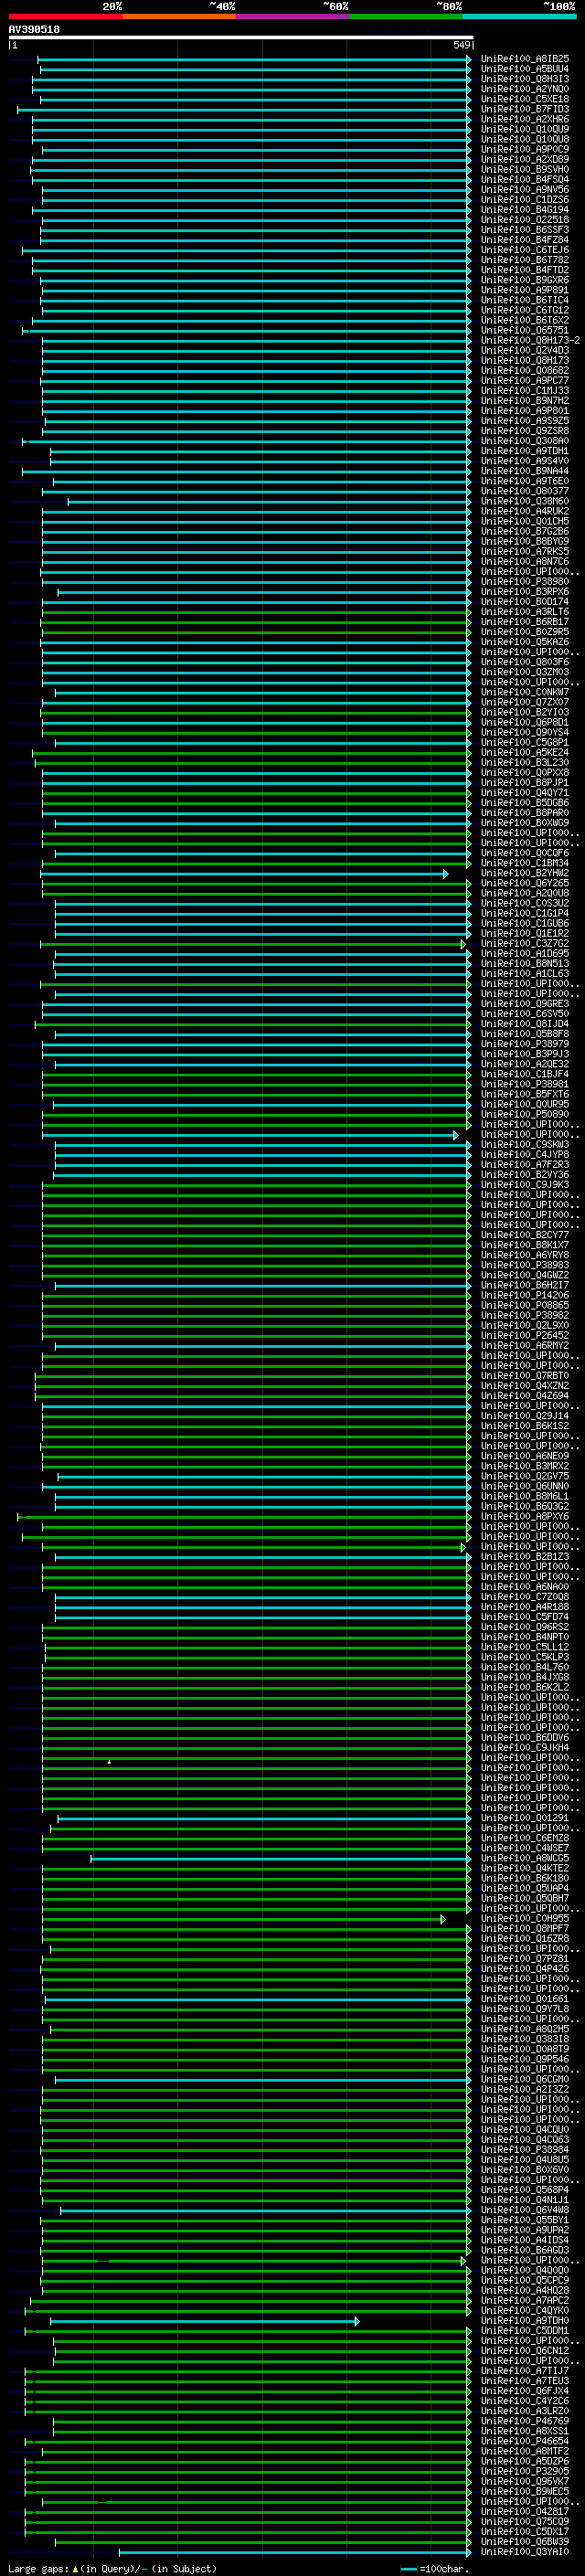Viewport: 585px width, 2576px height.
Task: Open the UniRef100_B7FID3 entry
Action: click(x=525, y=109)
